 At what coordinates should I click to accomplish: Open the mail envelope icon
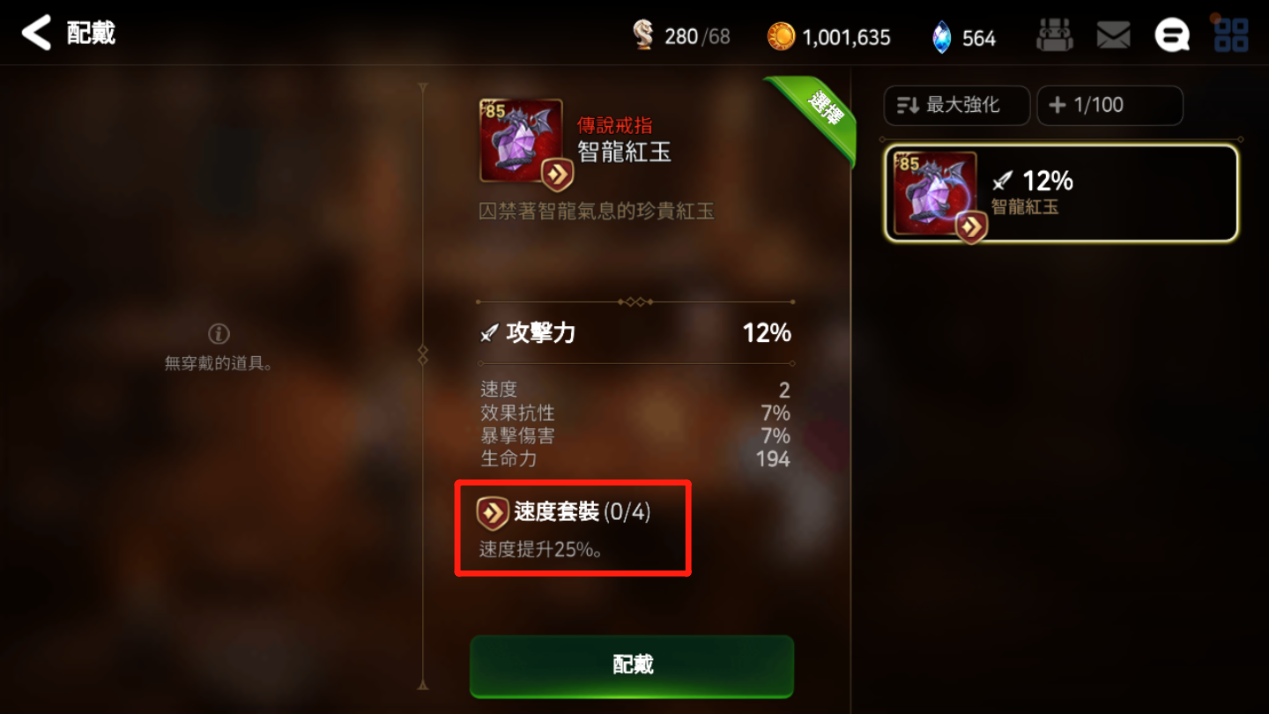[1113, 36]
